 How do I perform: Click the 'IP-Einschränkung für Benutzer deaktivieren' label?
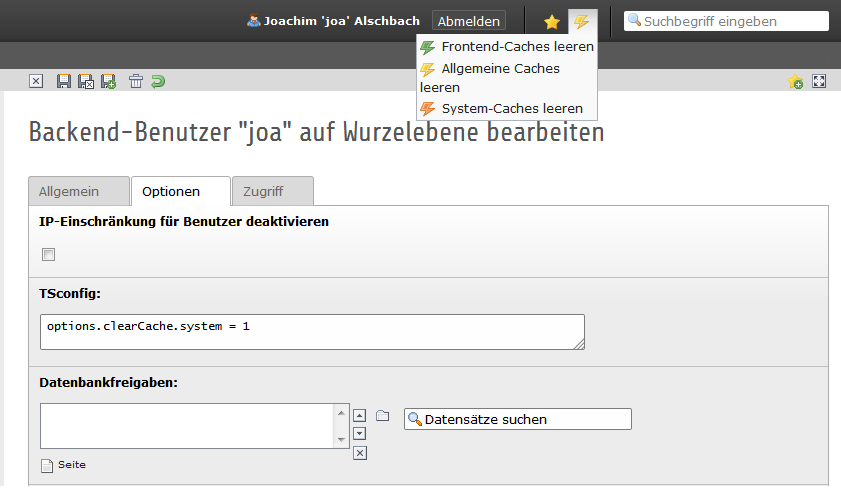[x=184, y=221]
